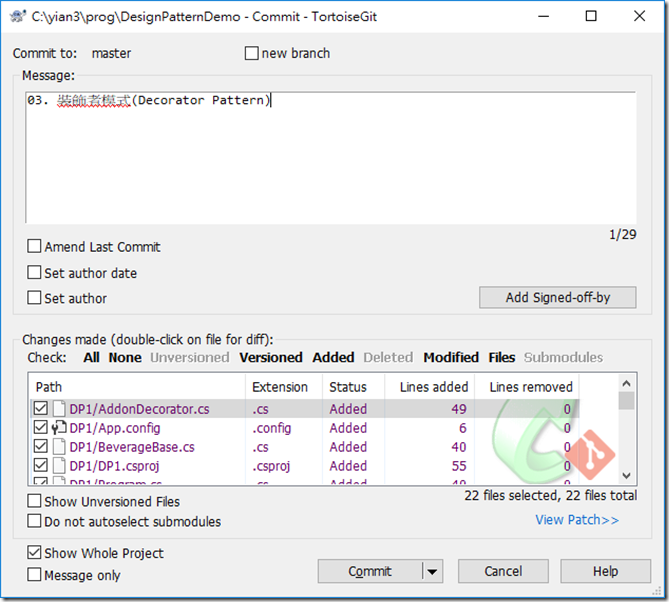Click the master branch name
The image size is (669, 602).
coord(111,53)
